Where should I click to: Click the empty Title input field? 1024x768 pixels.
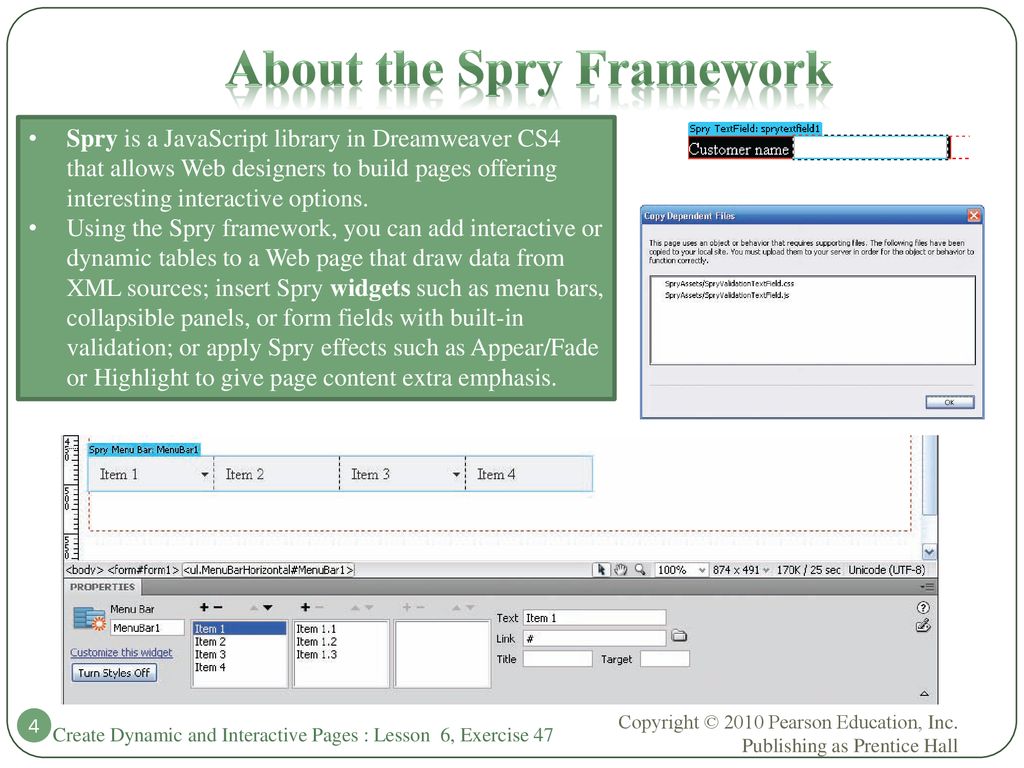tap(558, 659)
